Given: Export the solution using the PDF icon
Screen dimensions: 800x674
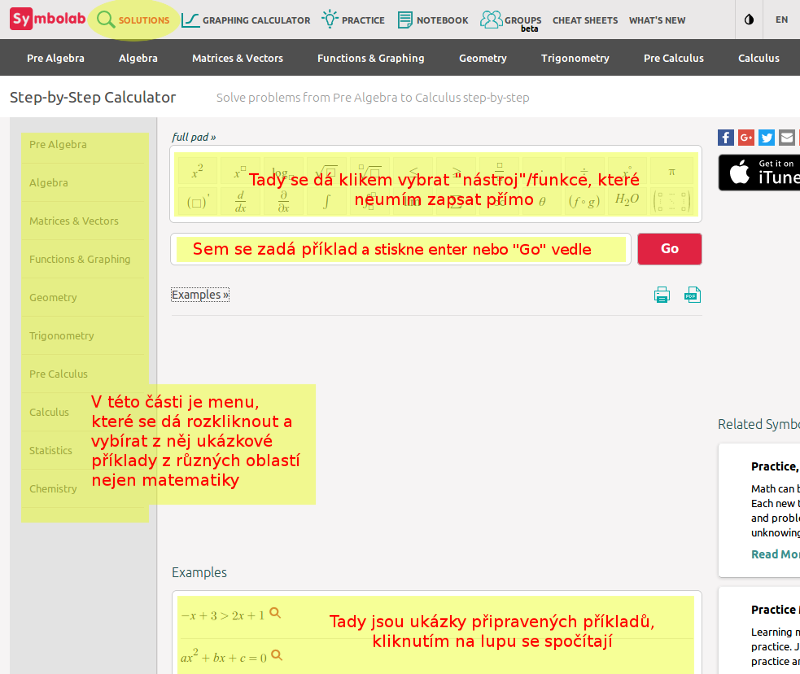Looking at the screenshot, I should pos(692,296).
